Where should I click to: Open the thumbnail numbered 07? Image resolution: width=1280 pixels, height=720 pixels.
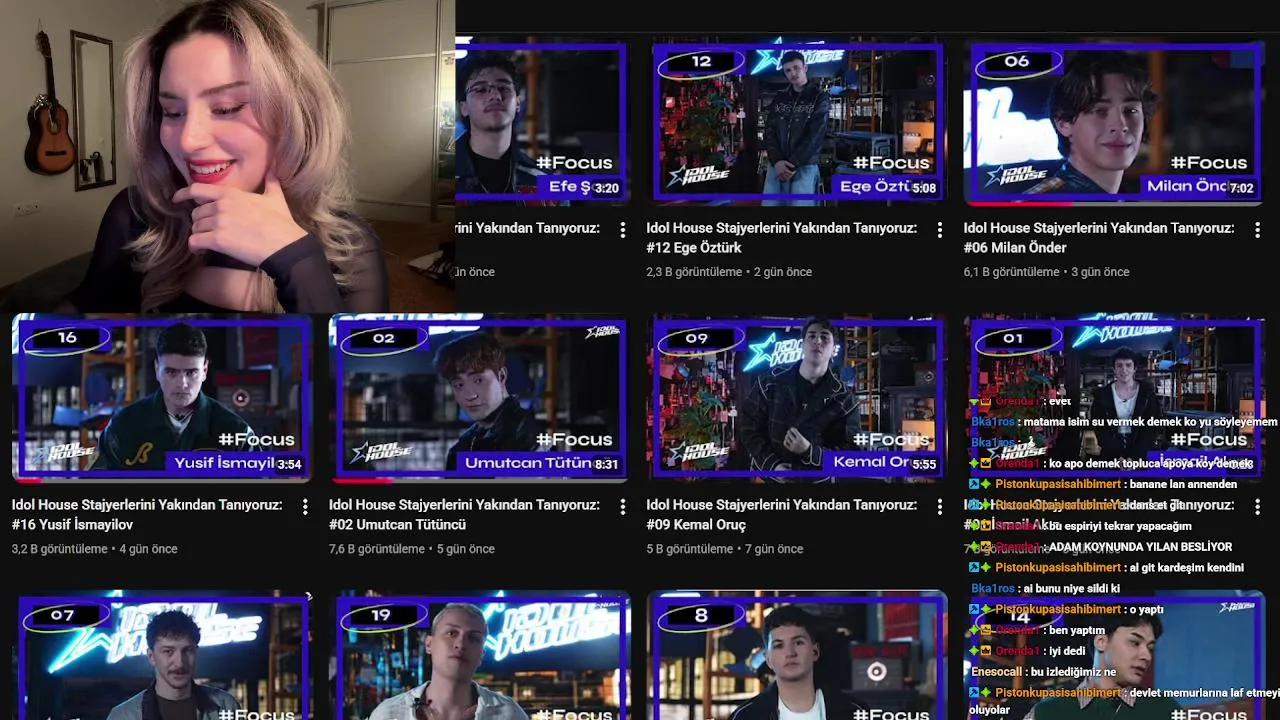tap(162, 656)
